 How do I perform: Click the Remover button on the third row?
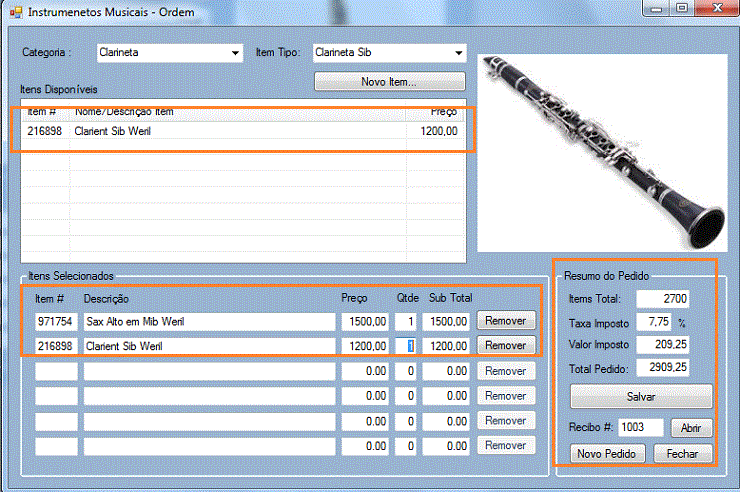tap(506, 371)
